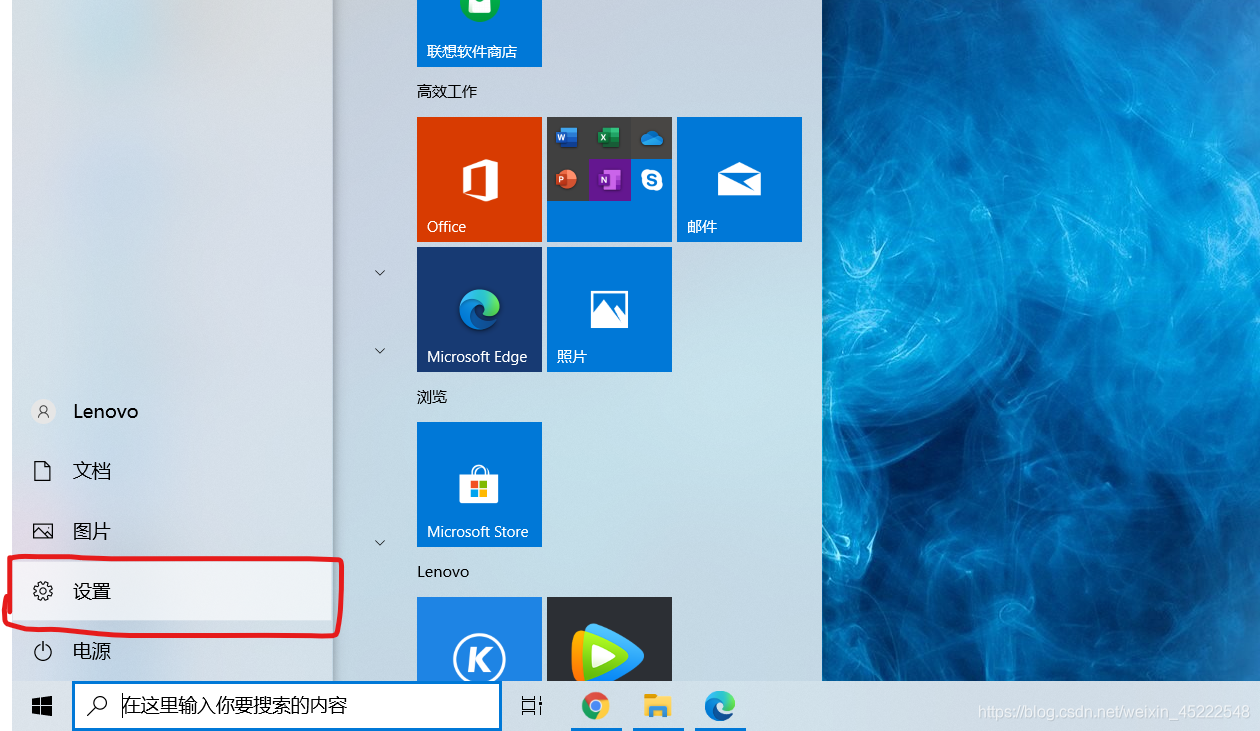
Task: Open File Explorer from the taskbar
Action: pyautogui.click(x=657, y=706)
